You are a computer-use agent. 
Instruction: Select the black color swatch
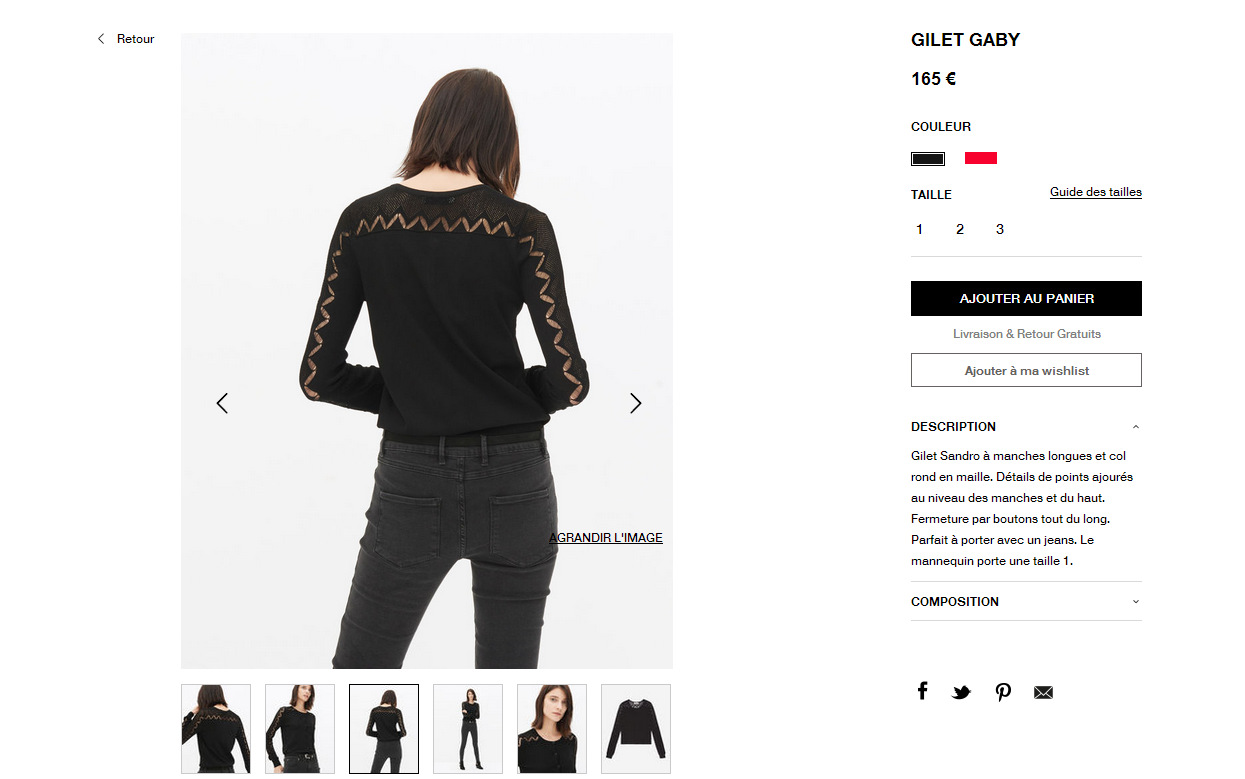pyautogui.click(x=928, y=158)
